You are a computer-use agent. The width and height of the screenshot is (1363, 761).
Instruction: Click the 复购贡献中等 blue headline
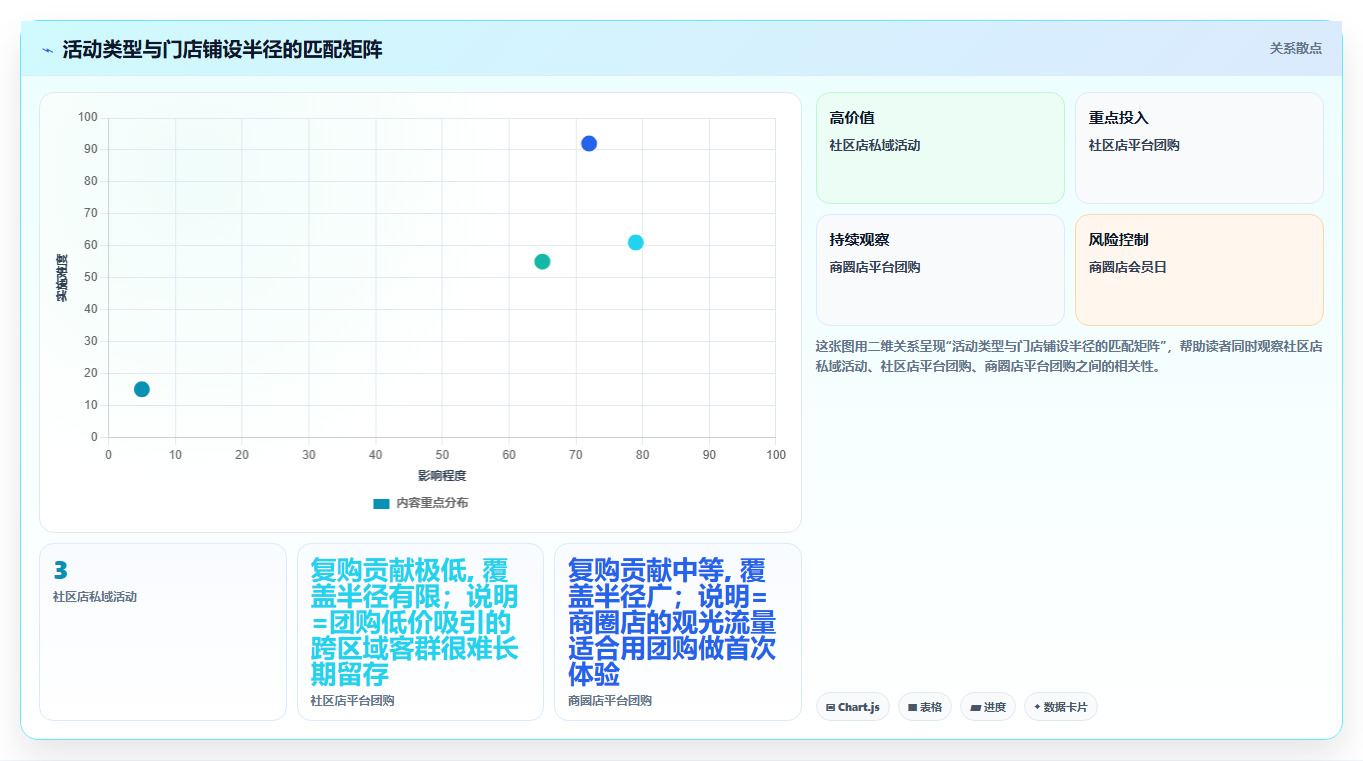pyautogui.click(x=671, y=623)
